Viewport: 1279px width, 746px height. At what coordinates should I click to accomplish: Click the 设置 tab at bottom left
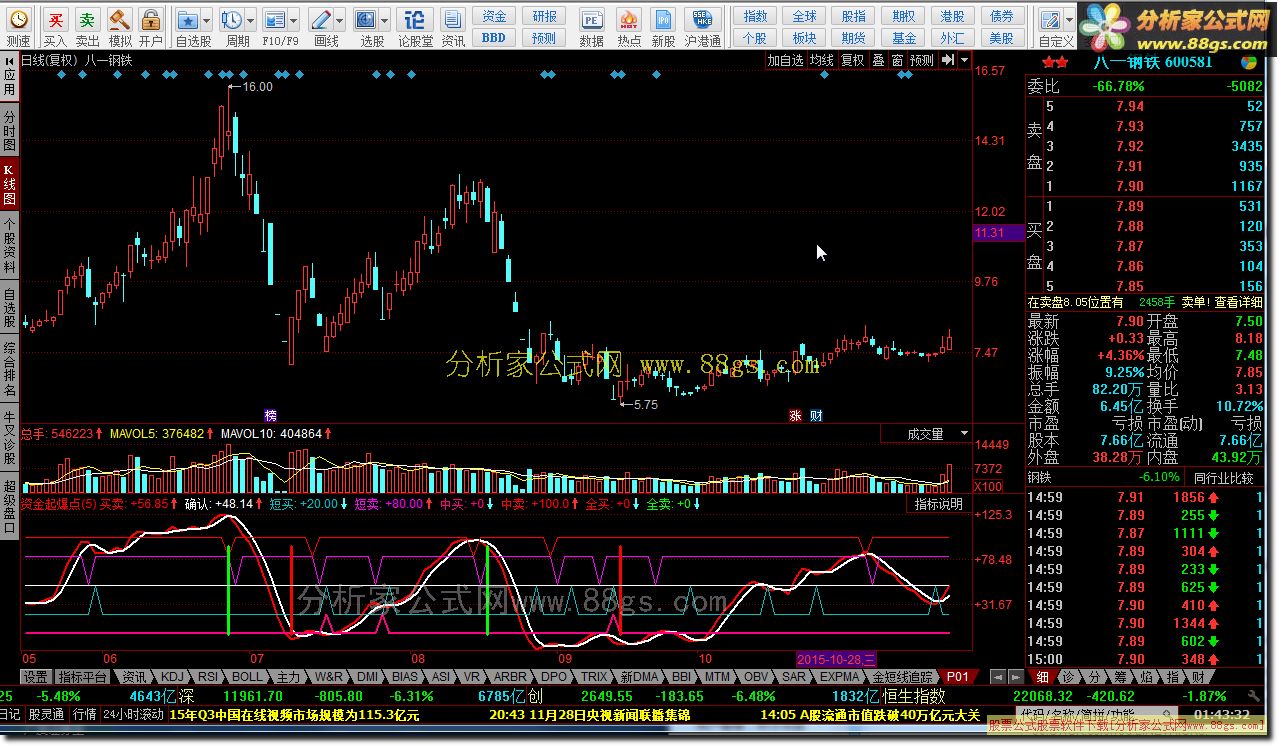click(35, 677)
